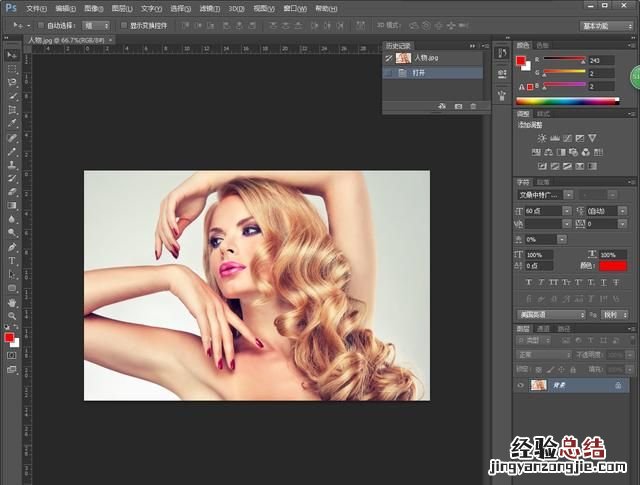Select the Rectangular Marquee tool
The width and height of the screenshot is (640, 485).
click(x=12, y=68)
